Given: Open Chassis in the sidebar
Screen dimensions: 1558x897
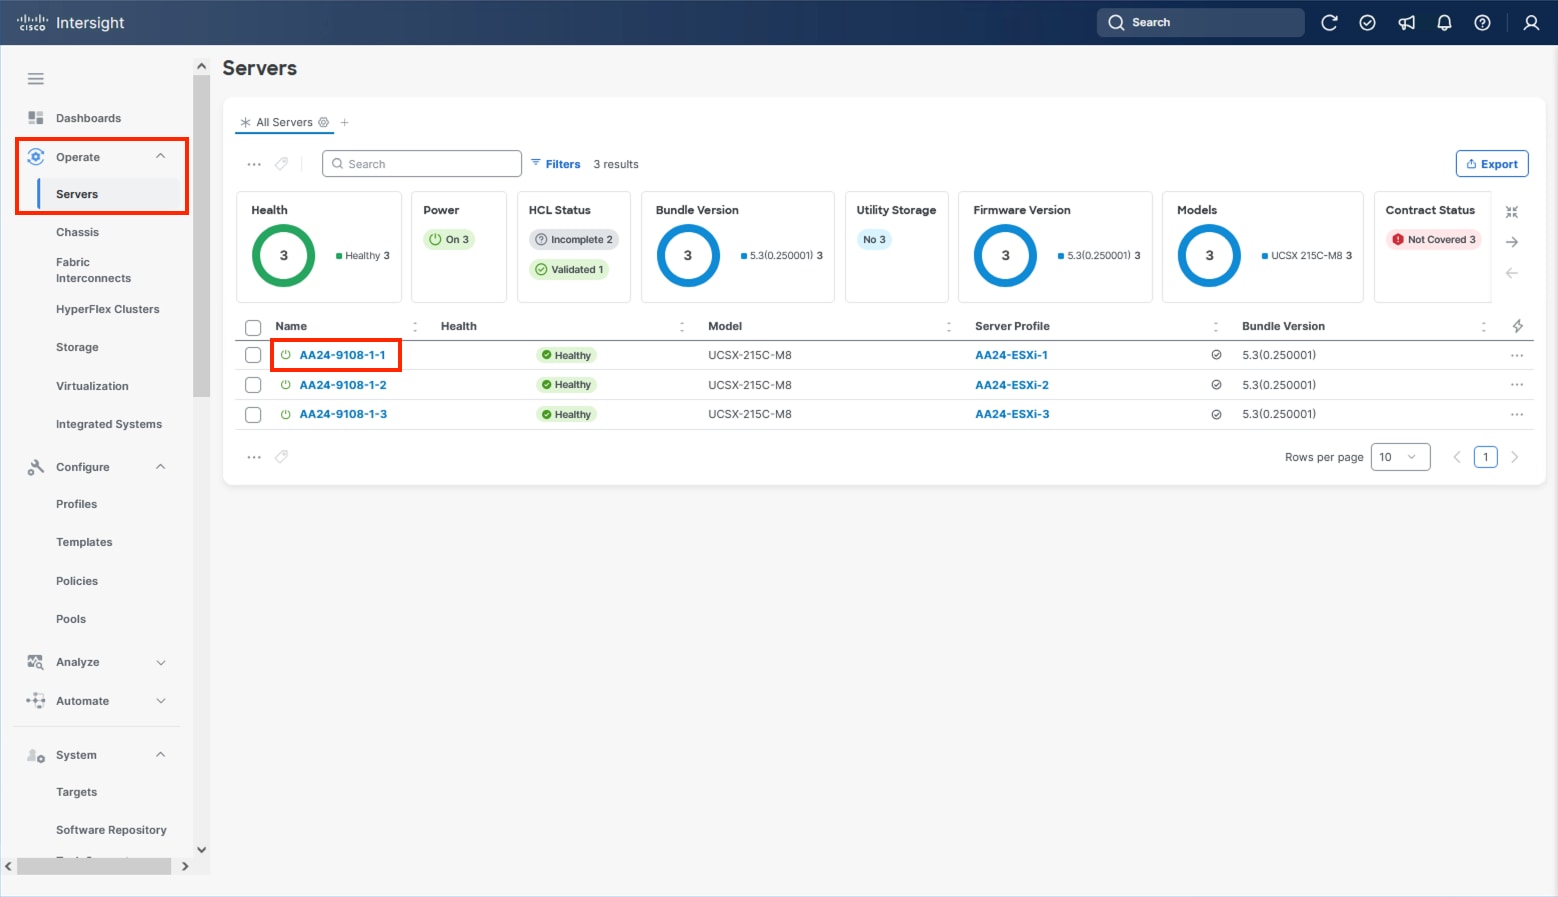Looking at the screenshot, I should [77, 232].
